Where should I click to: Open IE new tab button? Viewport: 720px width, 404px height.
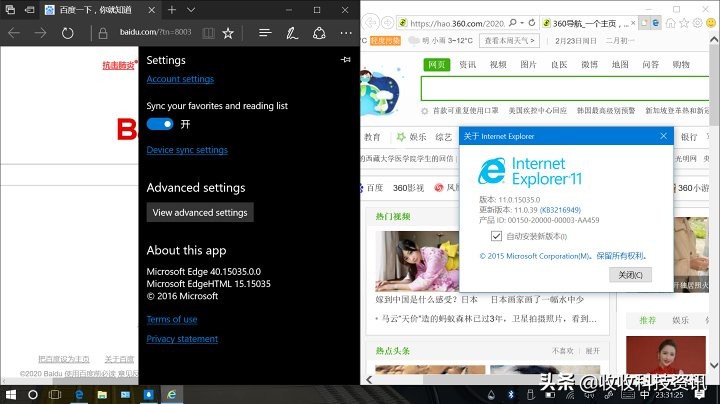click(645, 23)
